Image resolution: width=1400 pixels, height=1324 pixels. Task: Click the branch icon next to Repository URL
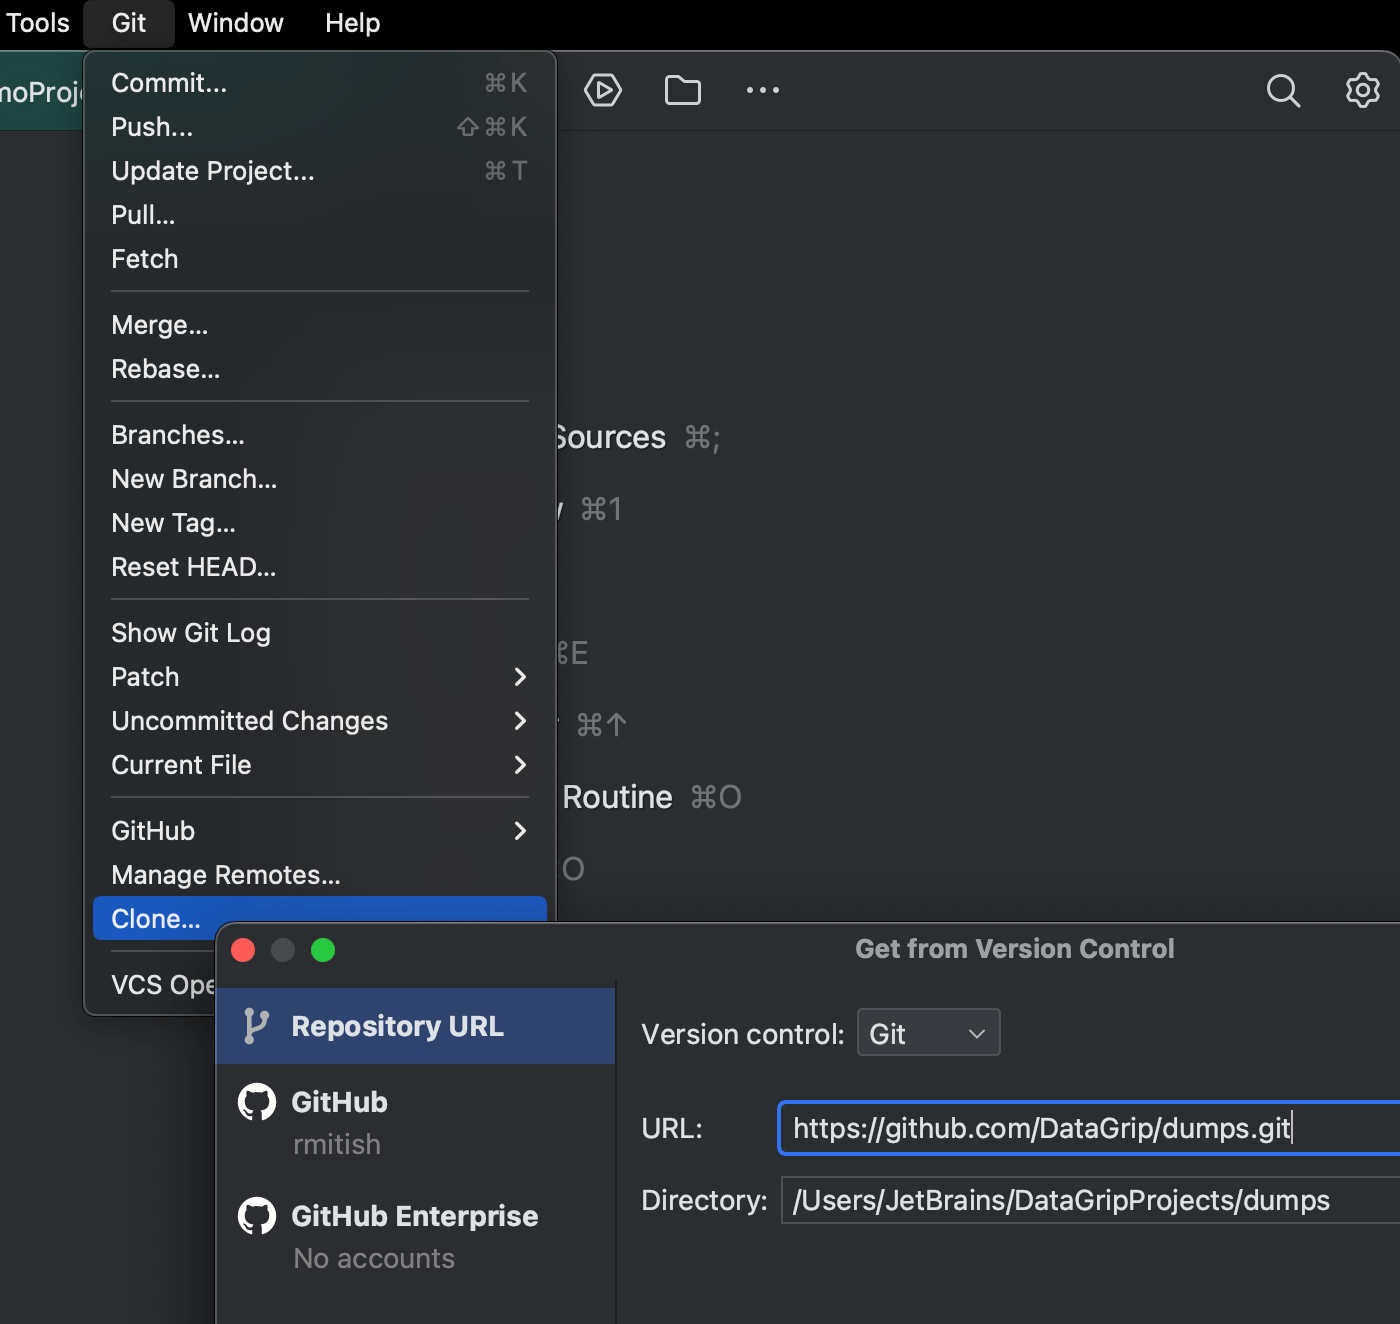coord(257,1025)
